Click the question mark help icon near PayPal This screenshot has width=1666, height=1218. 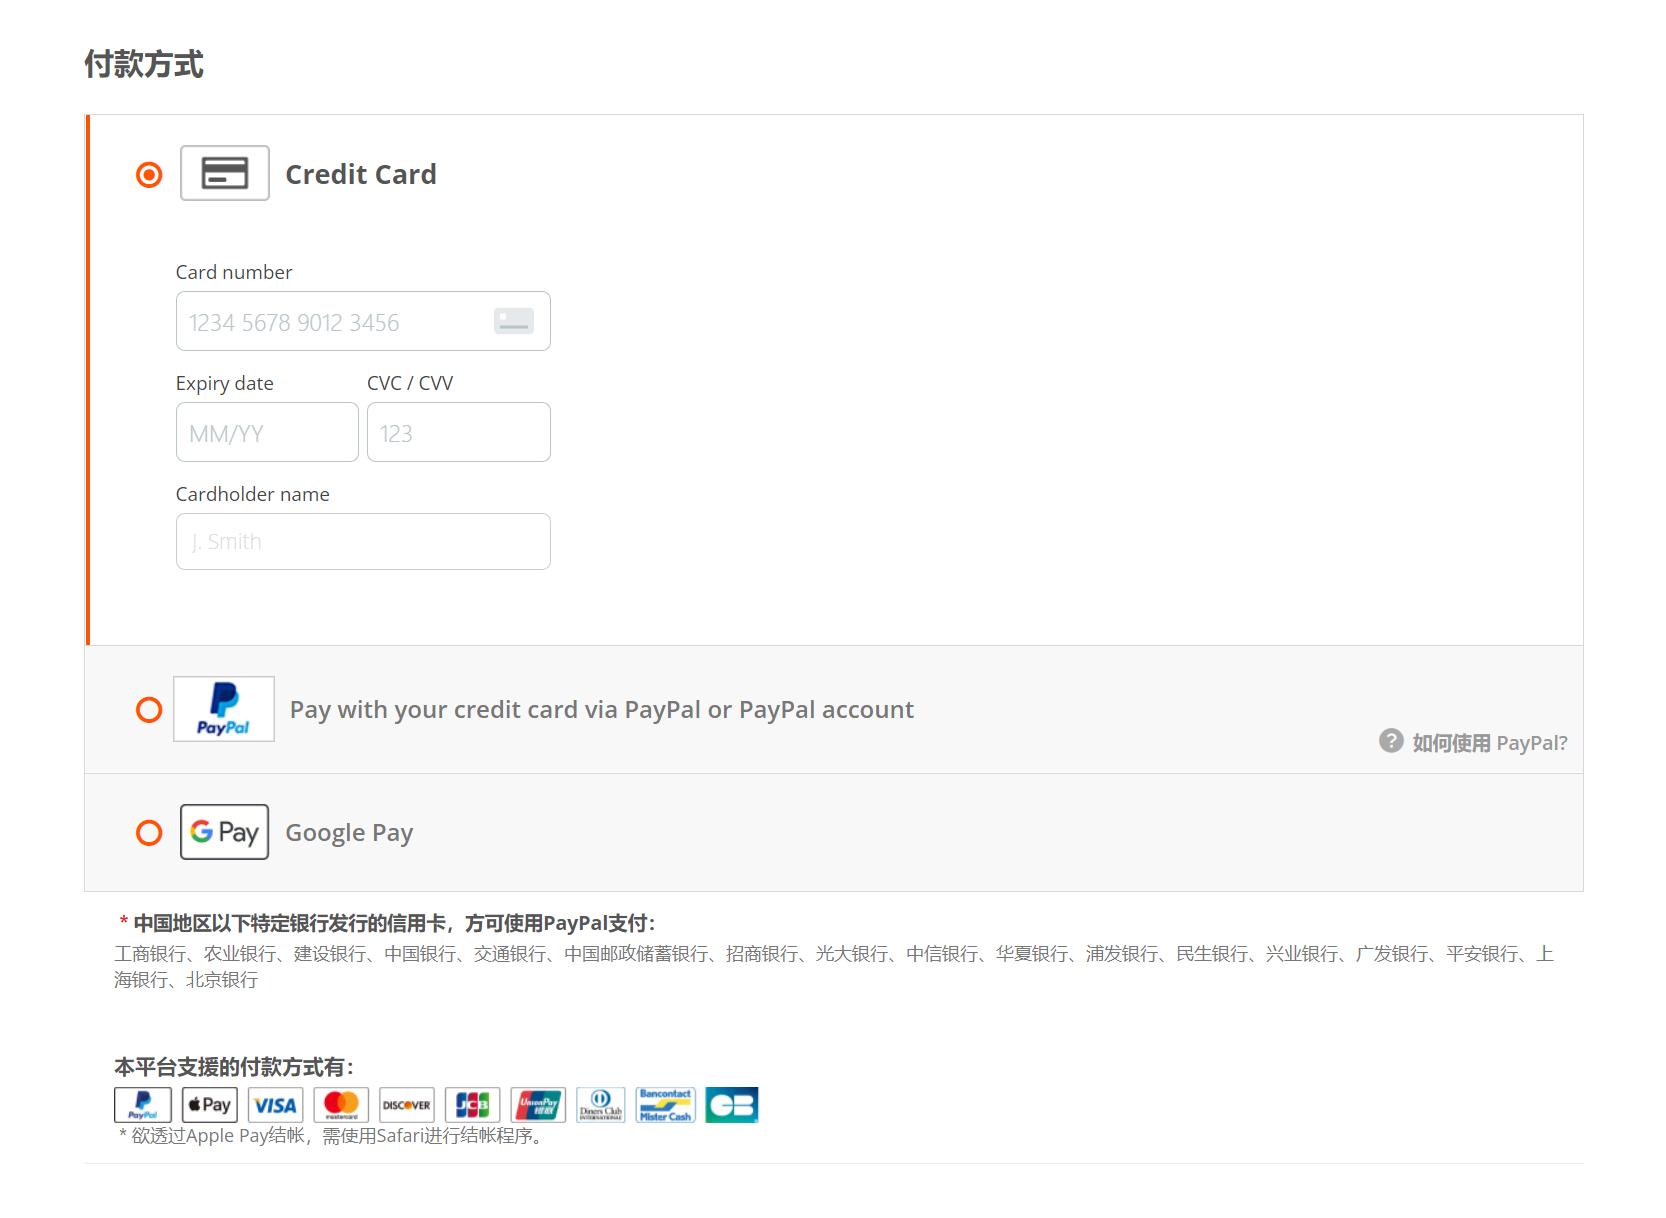pyautogui.click(x=1390, y=740)
